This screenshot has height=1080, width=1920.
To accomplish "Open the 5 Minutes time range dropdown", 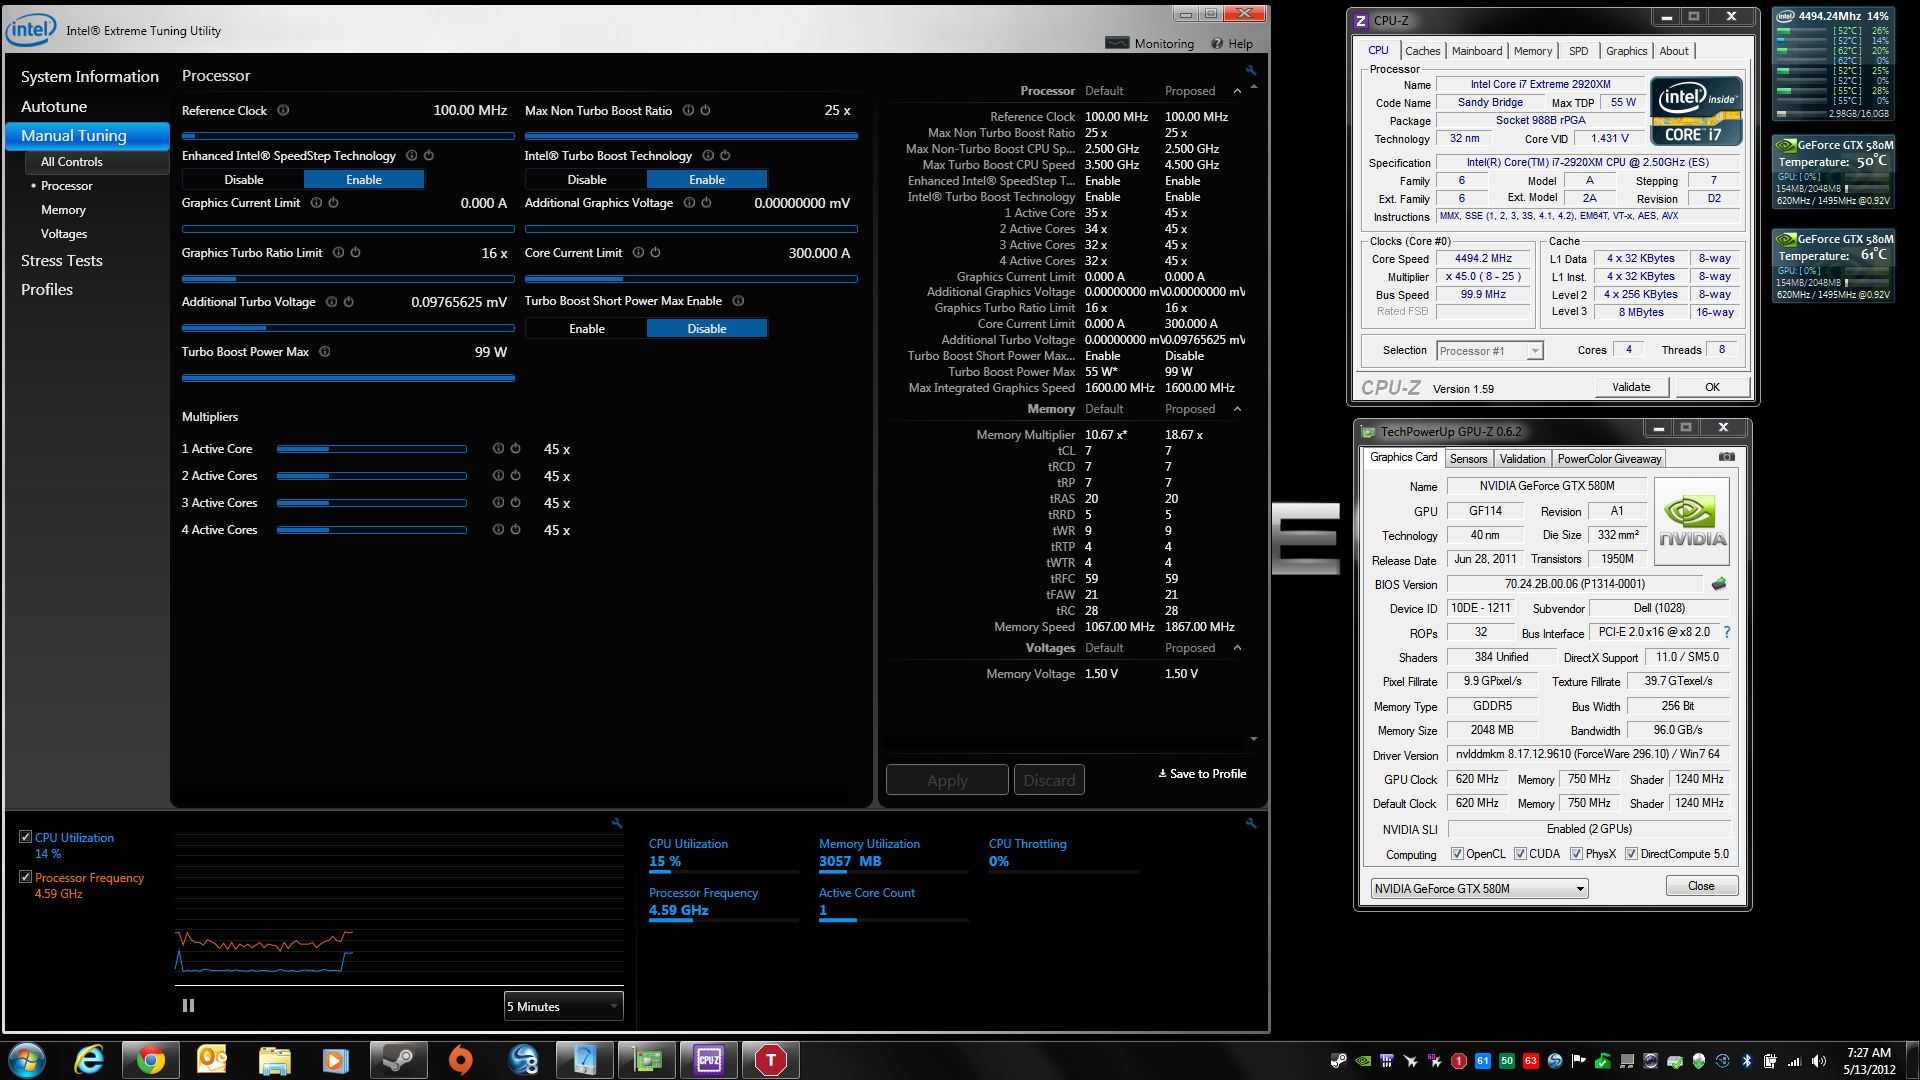I will coord(563,1006).
